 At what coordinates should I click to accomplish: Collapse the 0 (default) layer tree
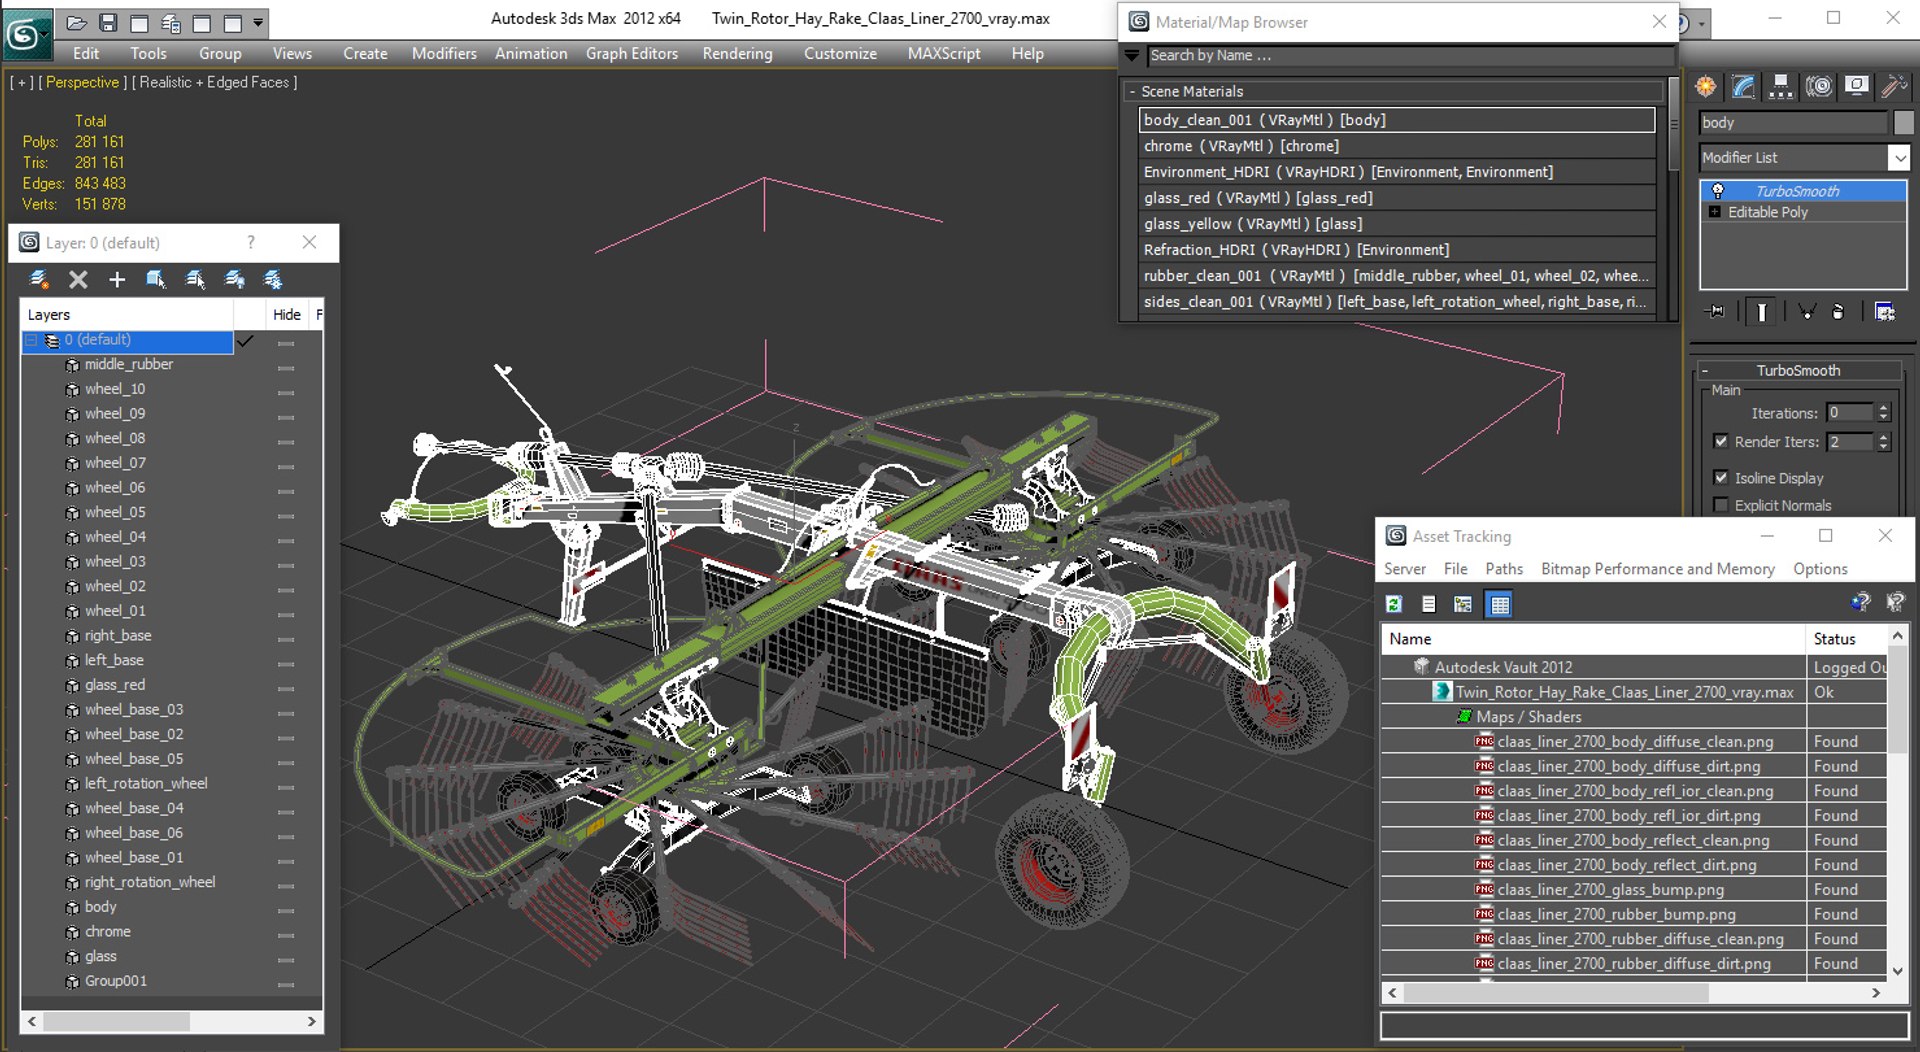[x=31, y=341]
